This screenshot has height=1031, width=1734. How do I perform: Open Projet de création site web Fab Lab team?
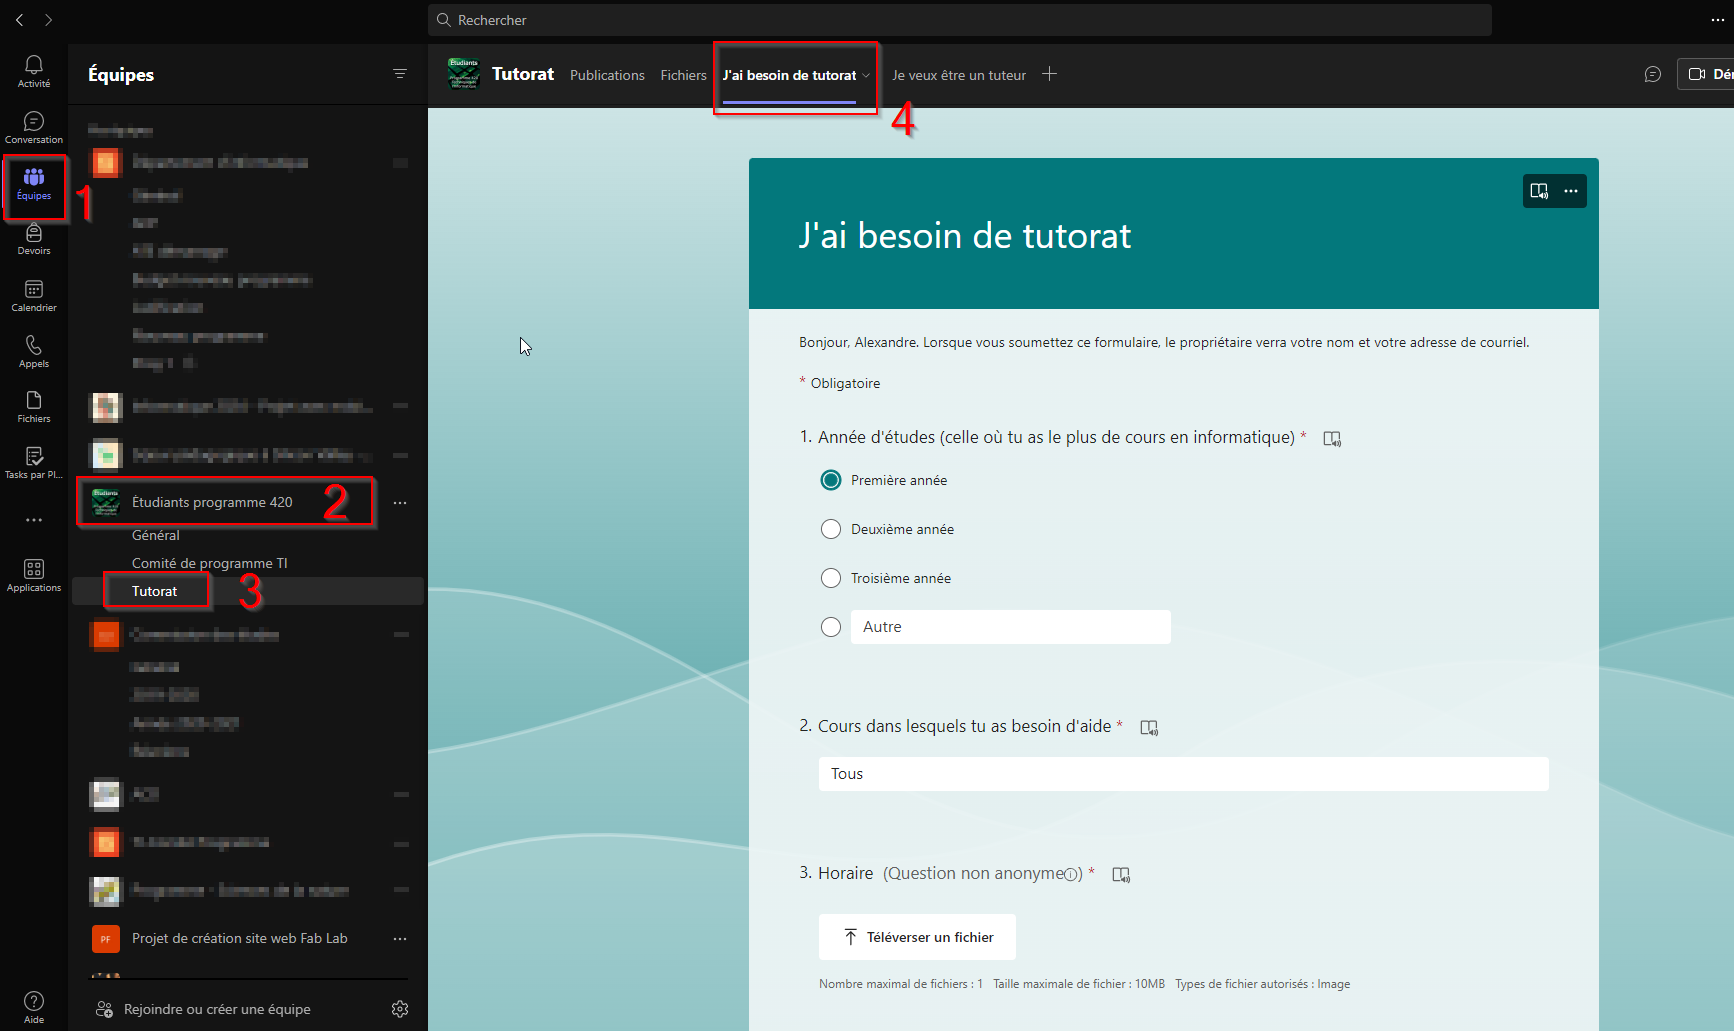click(x=240, y=938)
